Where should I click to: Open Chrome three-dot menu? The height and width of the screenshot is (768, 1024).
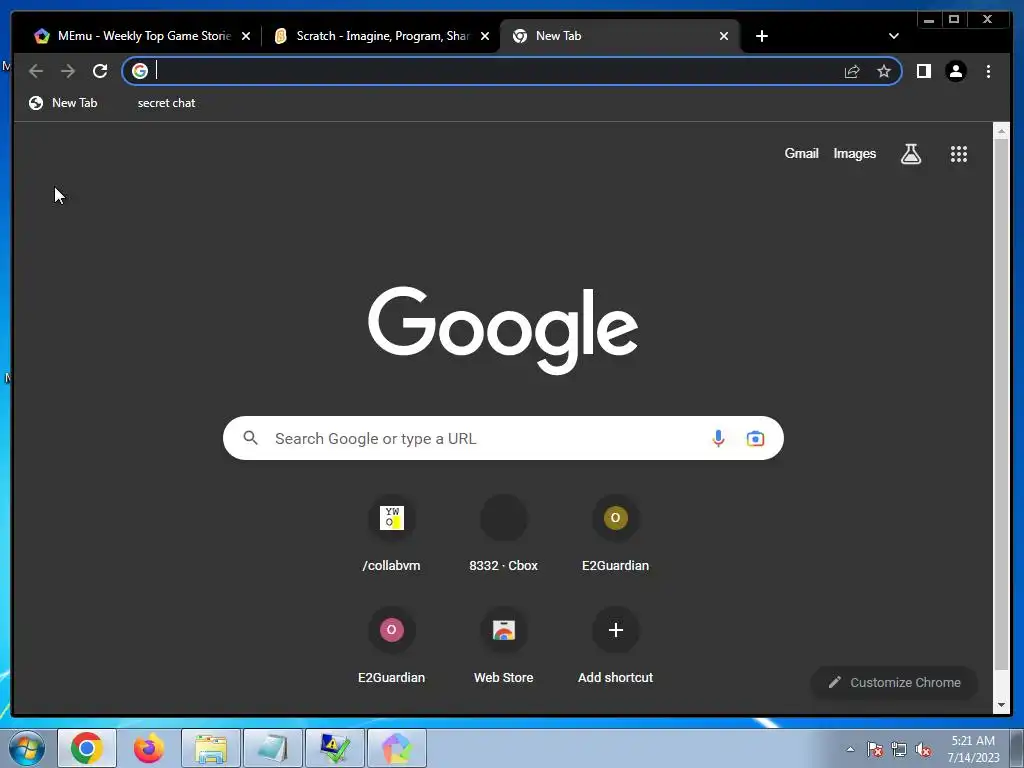coord(988,71)
